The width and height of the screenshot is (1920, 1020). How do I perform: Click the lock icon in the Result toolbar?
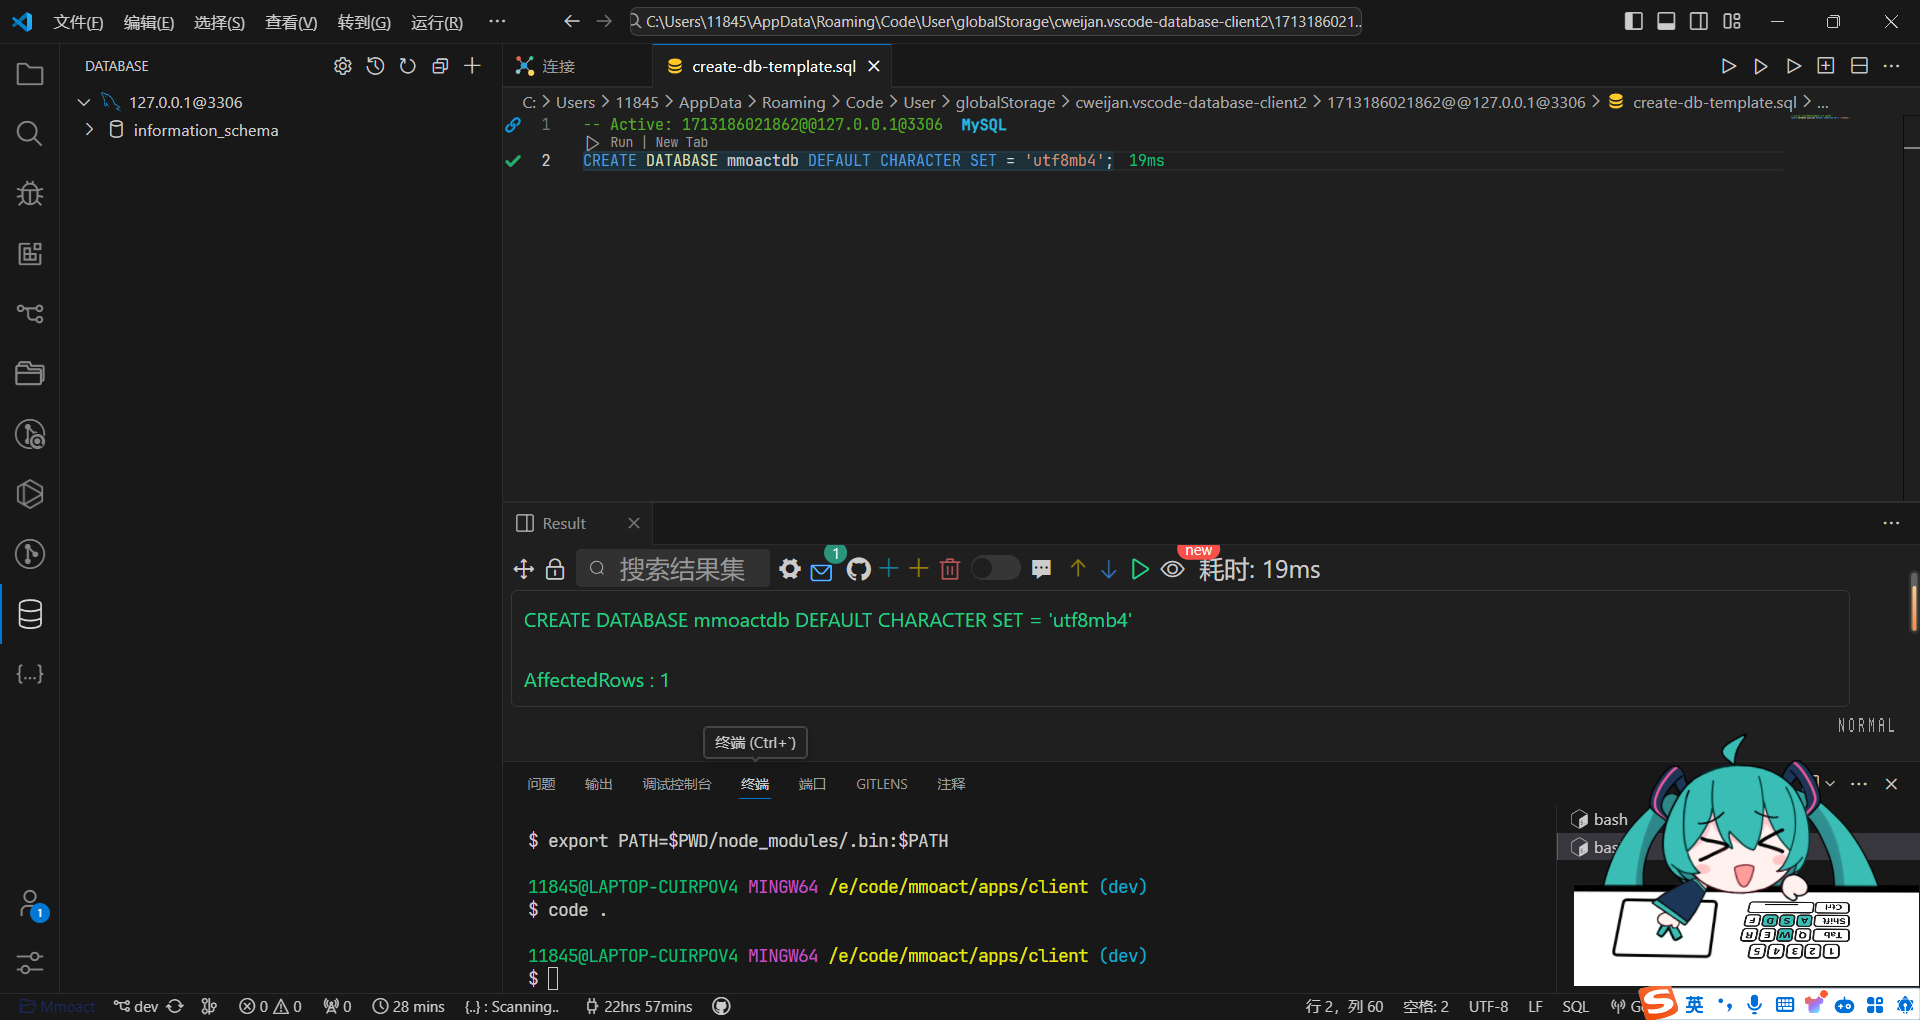[x=555, y=569]
